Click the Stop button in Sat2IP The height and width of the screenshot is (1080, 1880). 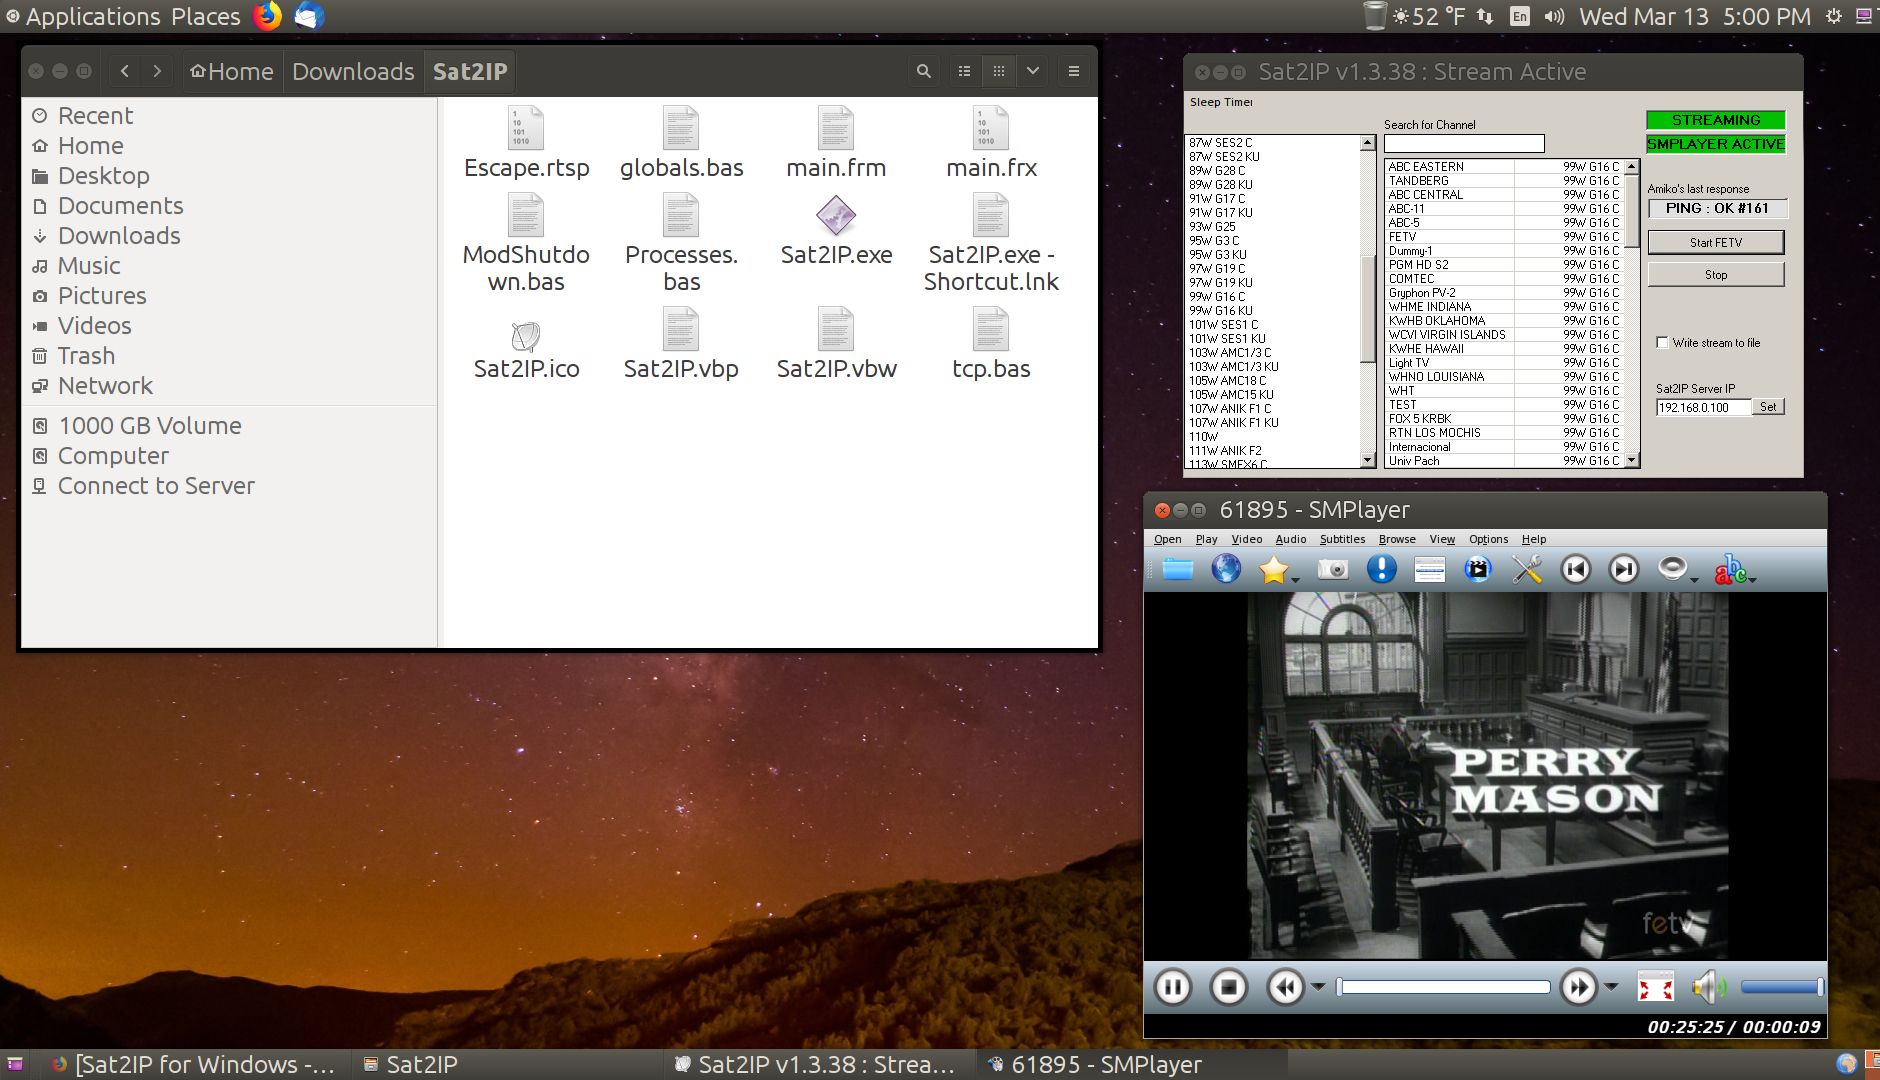(1716, 275)
